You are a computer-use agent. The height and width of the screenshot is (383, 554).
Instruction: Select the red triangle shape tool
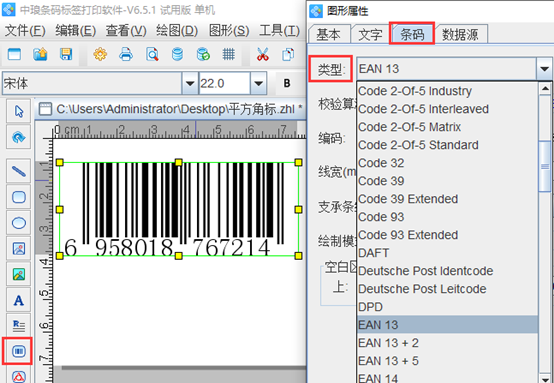click(x=19, y=376)
